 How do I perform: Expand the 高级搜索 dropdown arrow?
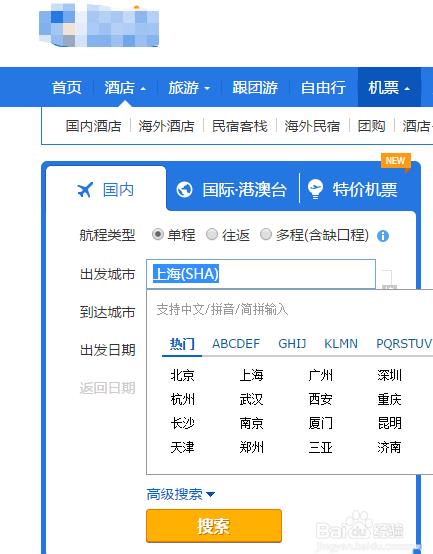(x=210, y=494)
